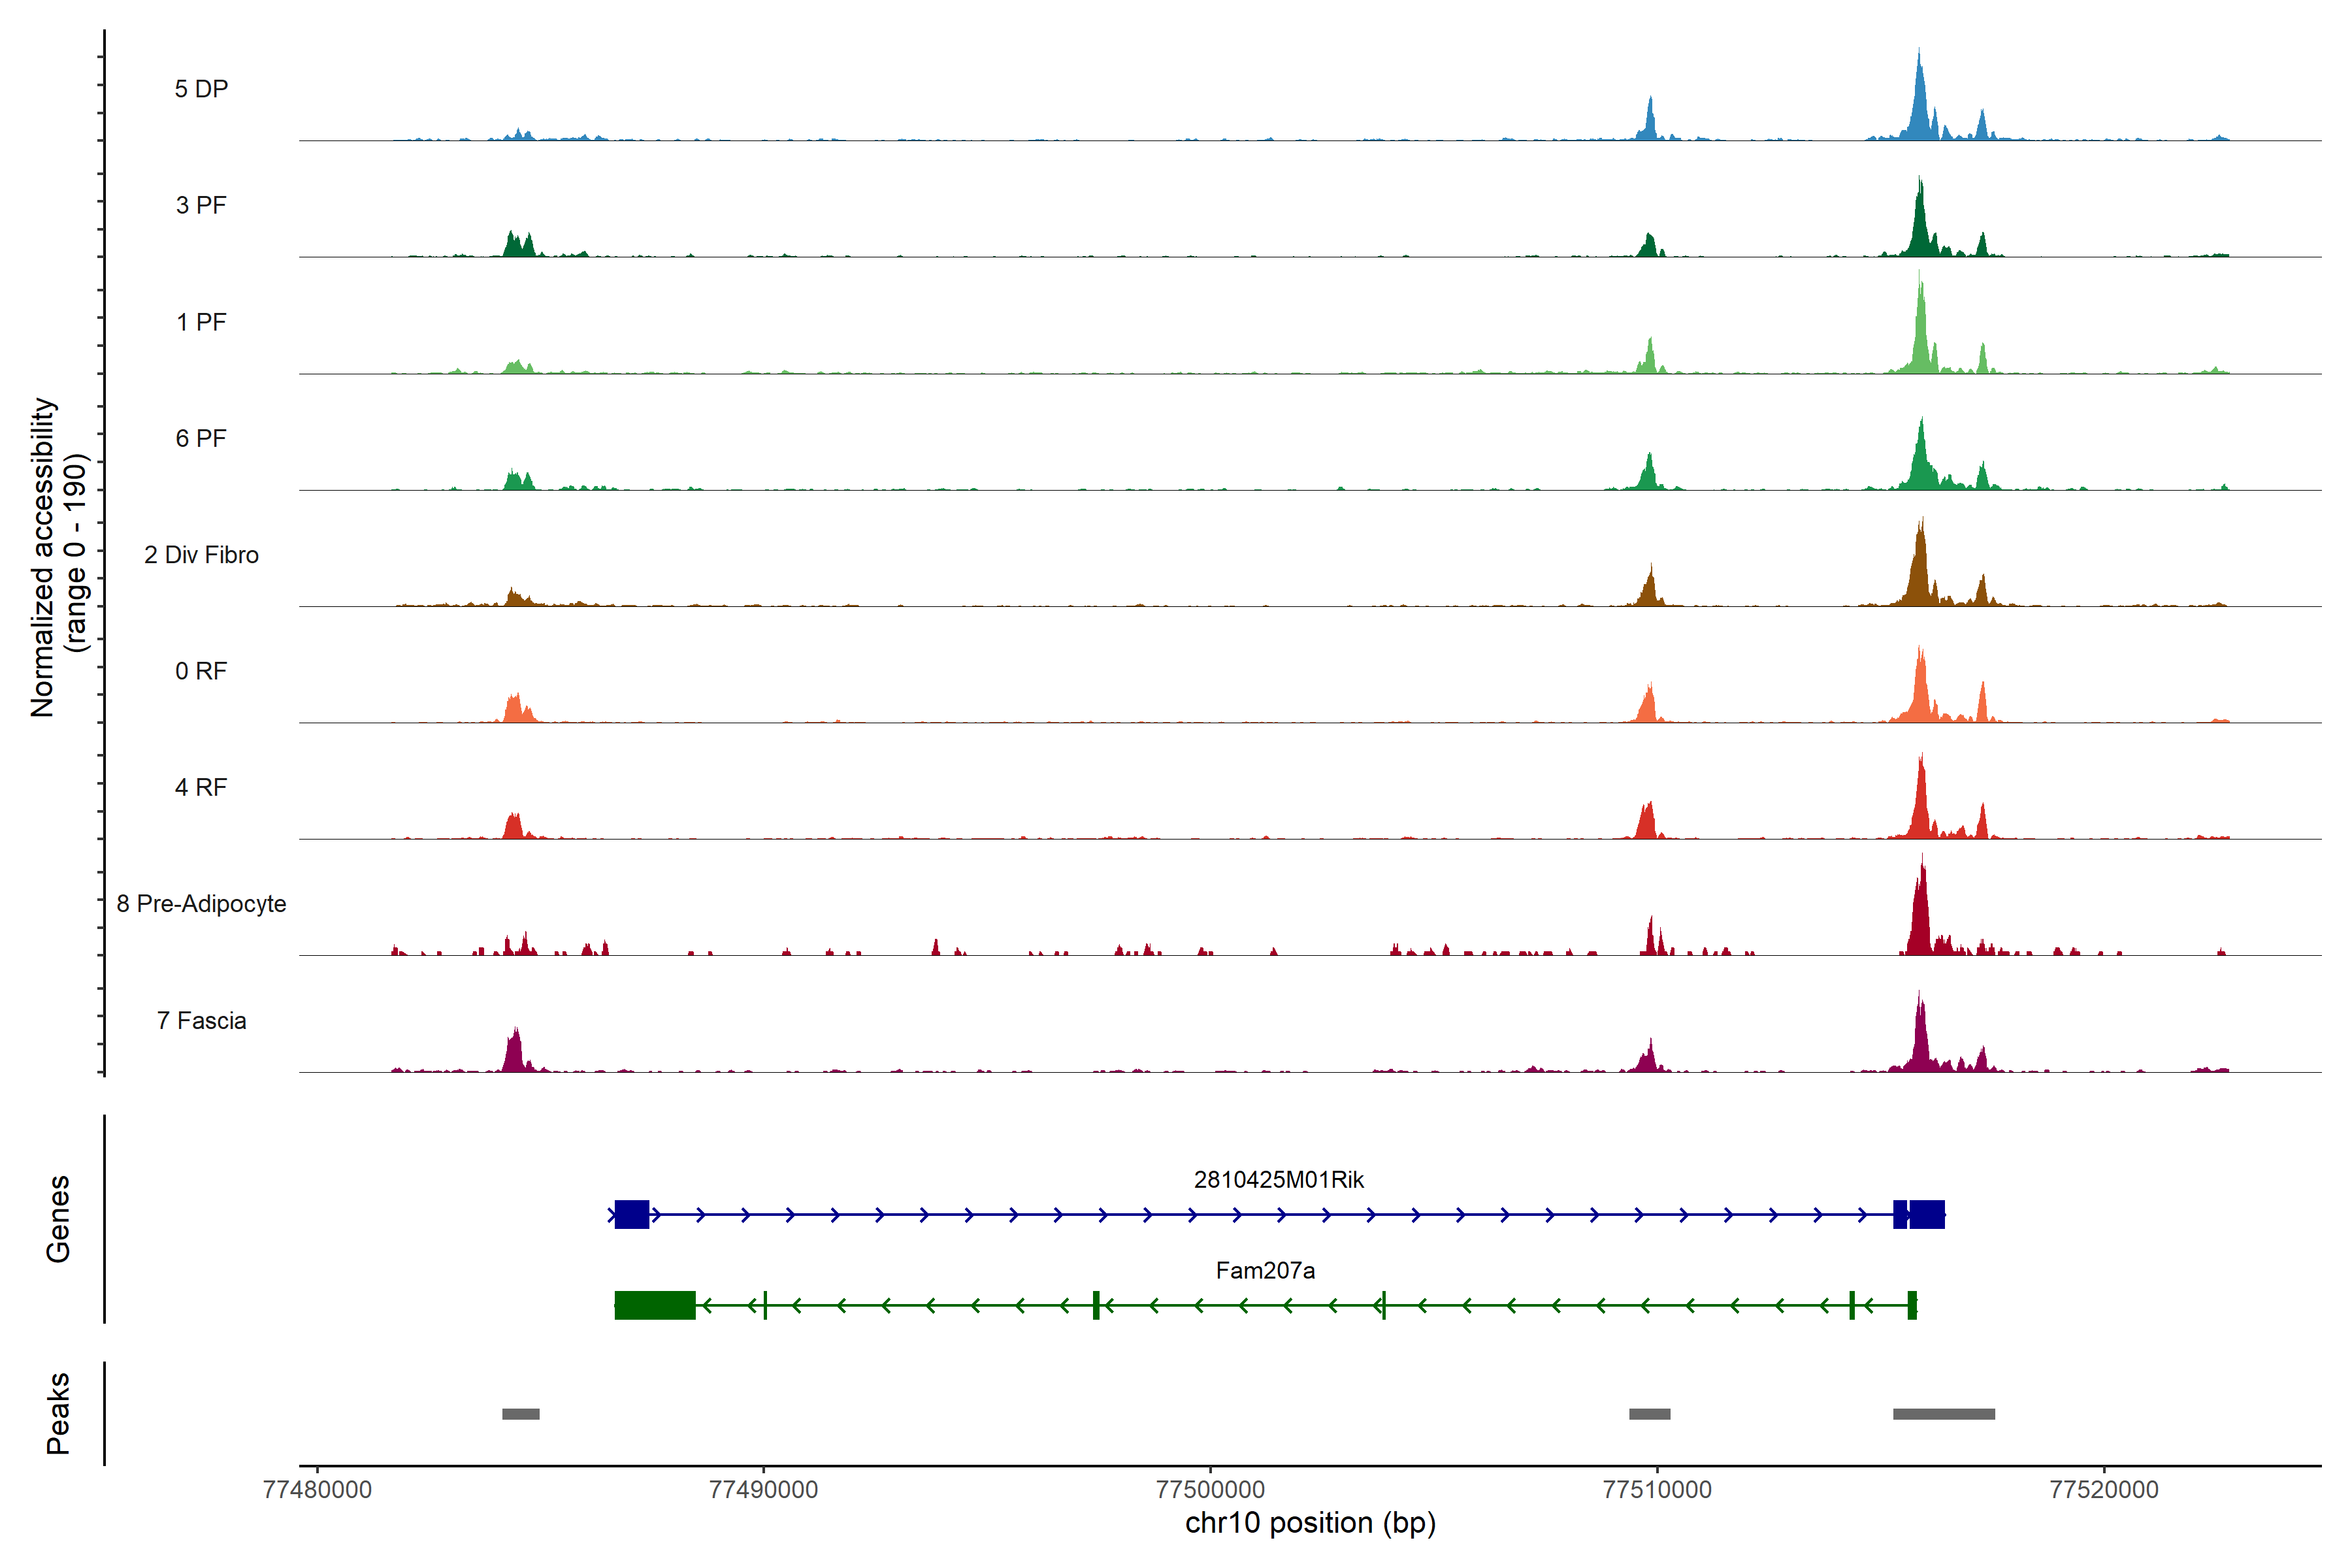
Task: Click the chr10 position (bp) axis title
Action: pos(1310,1523)
